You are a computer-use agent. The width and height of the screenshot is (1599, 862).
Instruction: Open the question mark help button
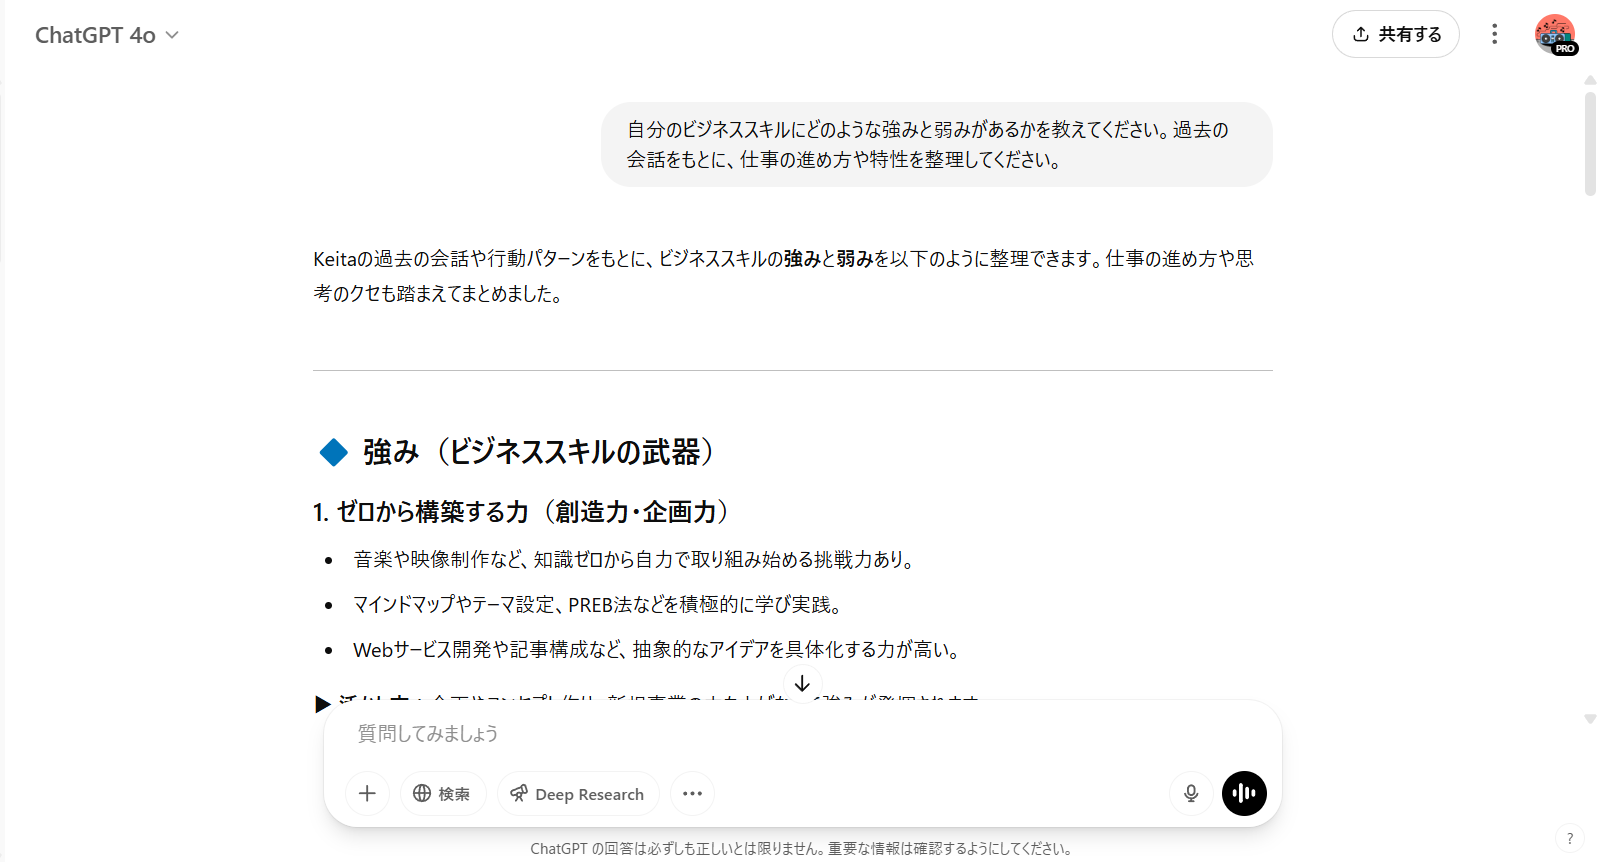(x=1570, y=838)
